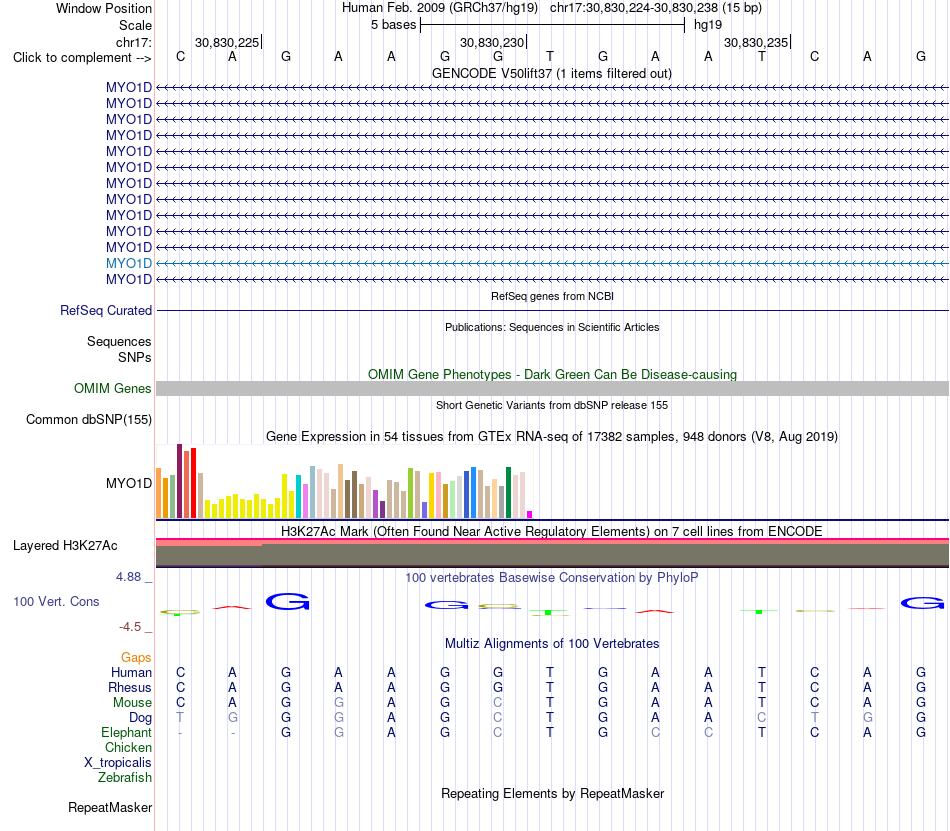Screen dimensions: 950x831
Task: Open 'Short Genetic Variants from dbSNP release 155' title
Action: point(552,405)
